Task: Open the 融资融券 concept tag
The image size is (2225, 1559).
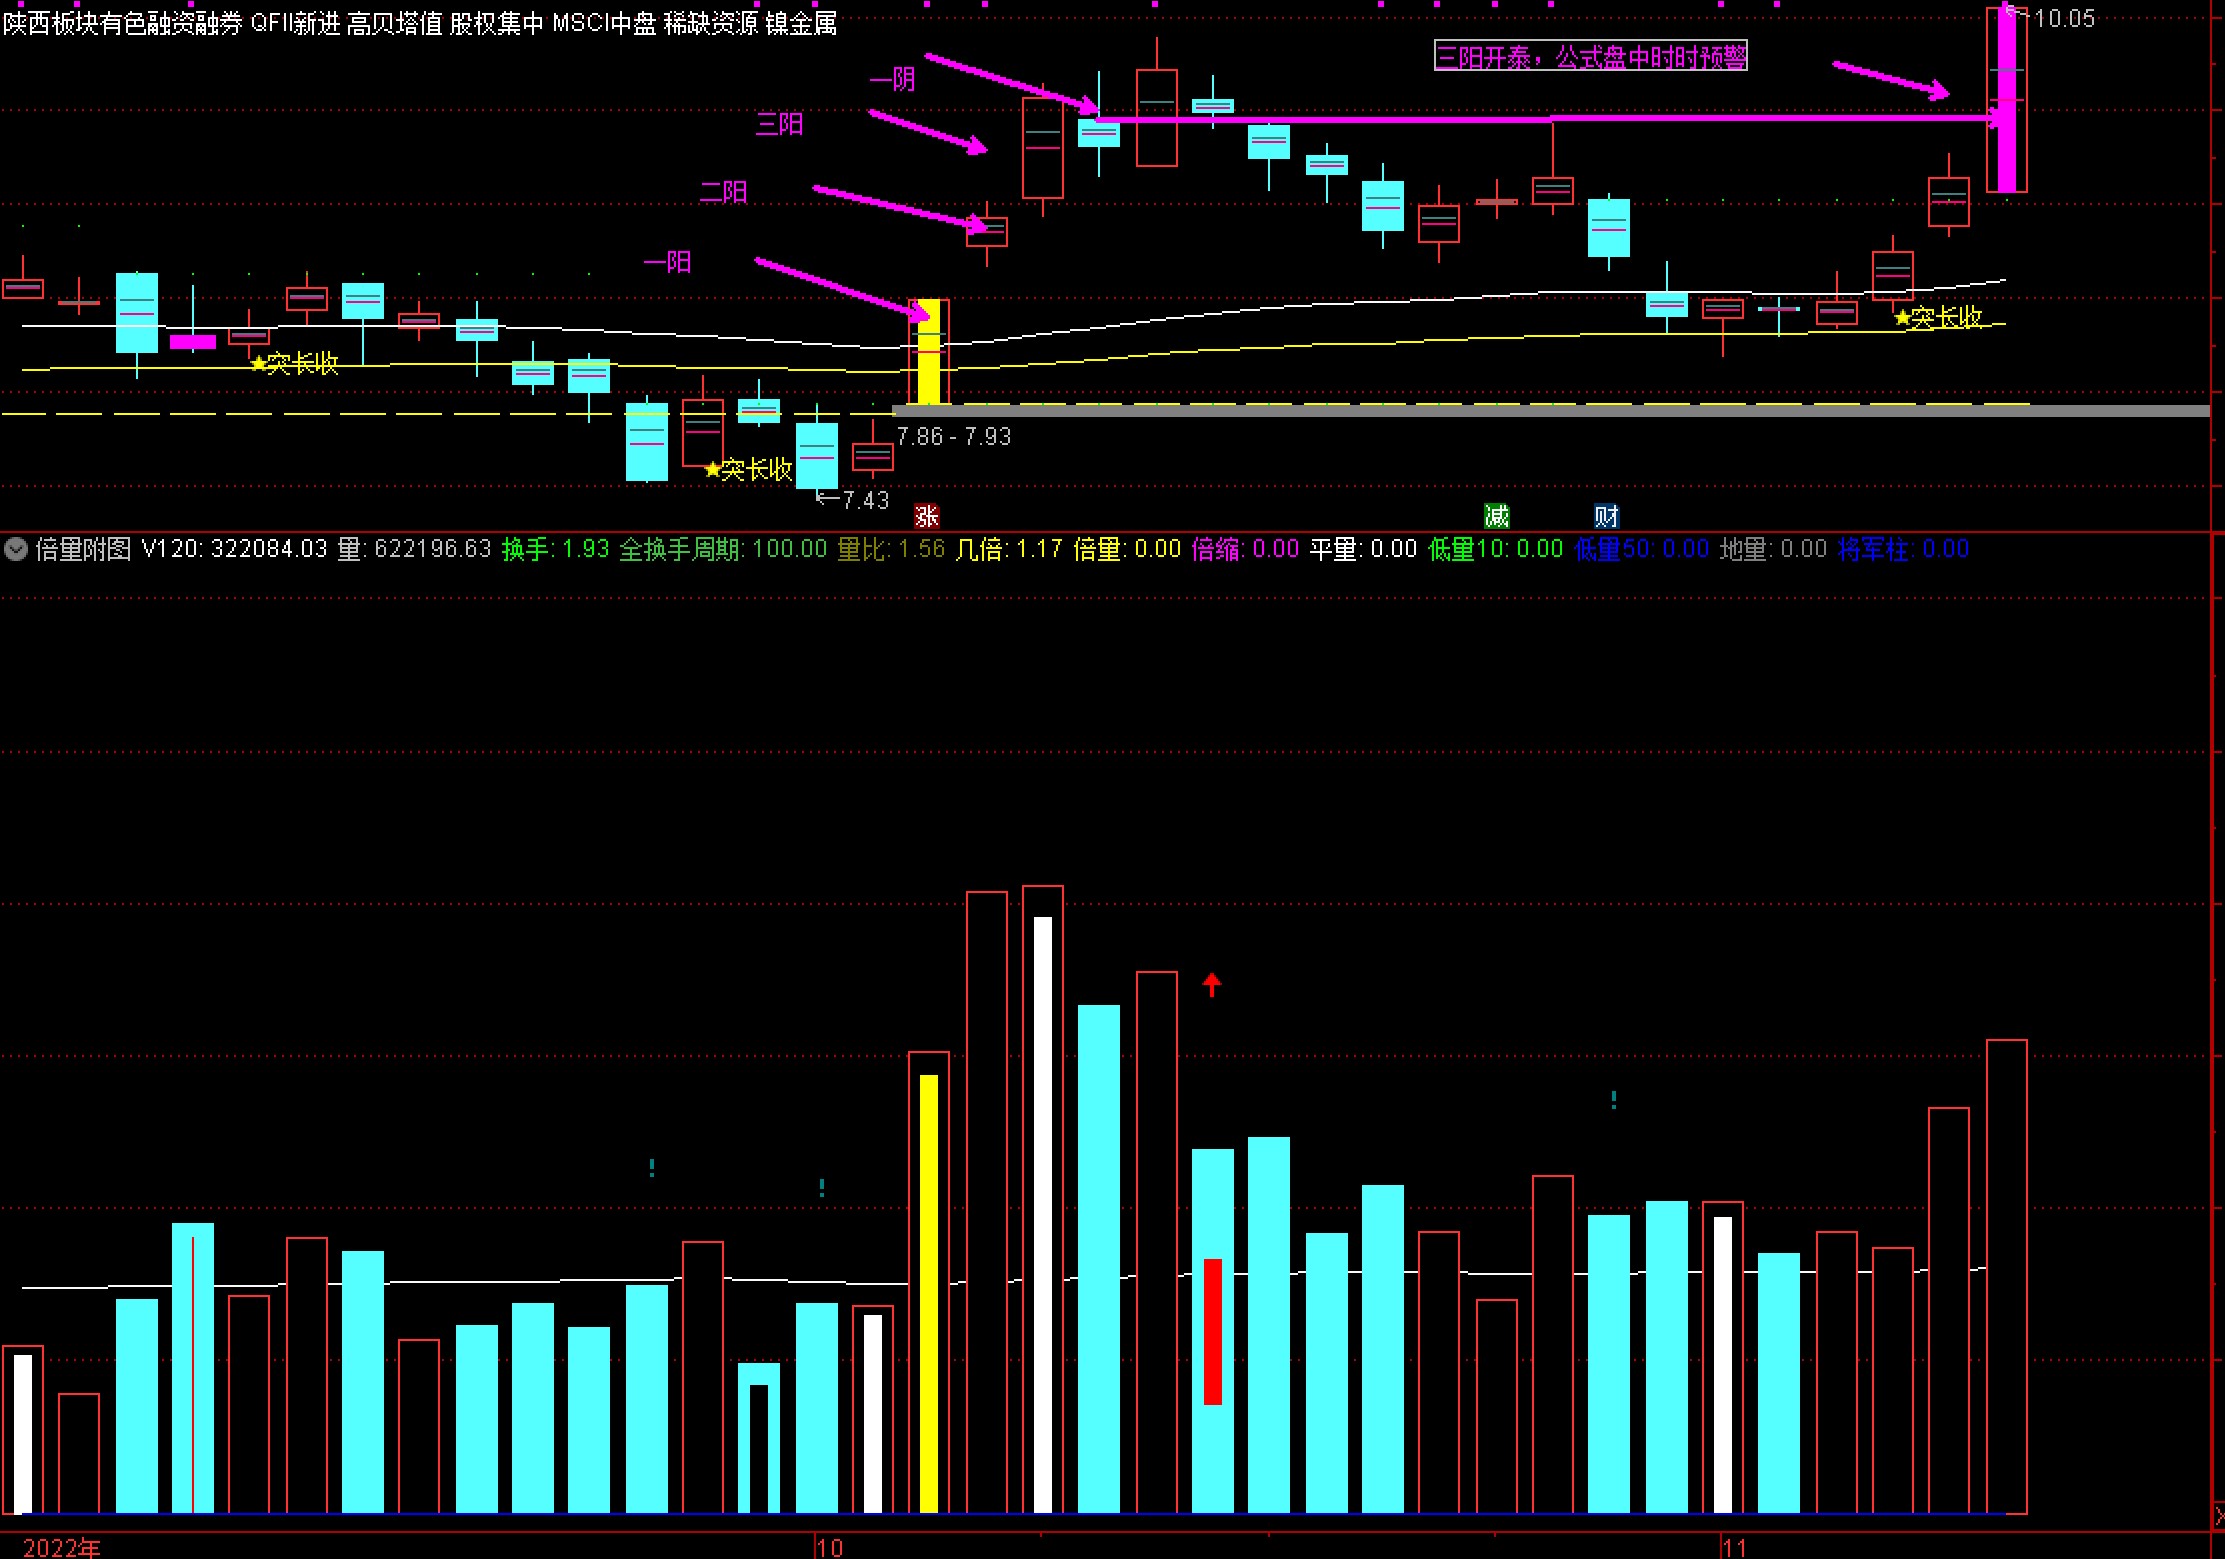Action: (195, 24)
